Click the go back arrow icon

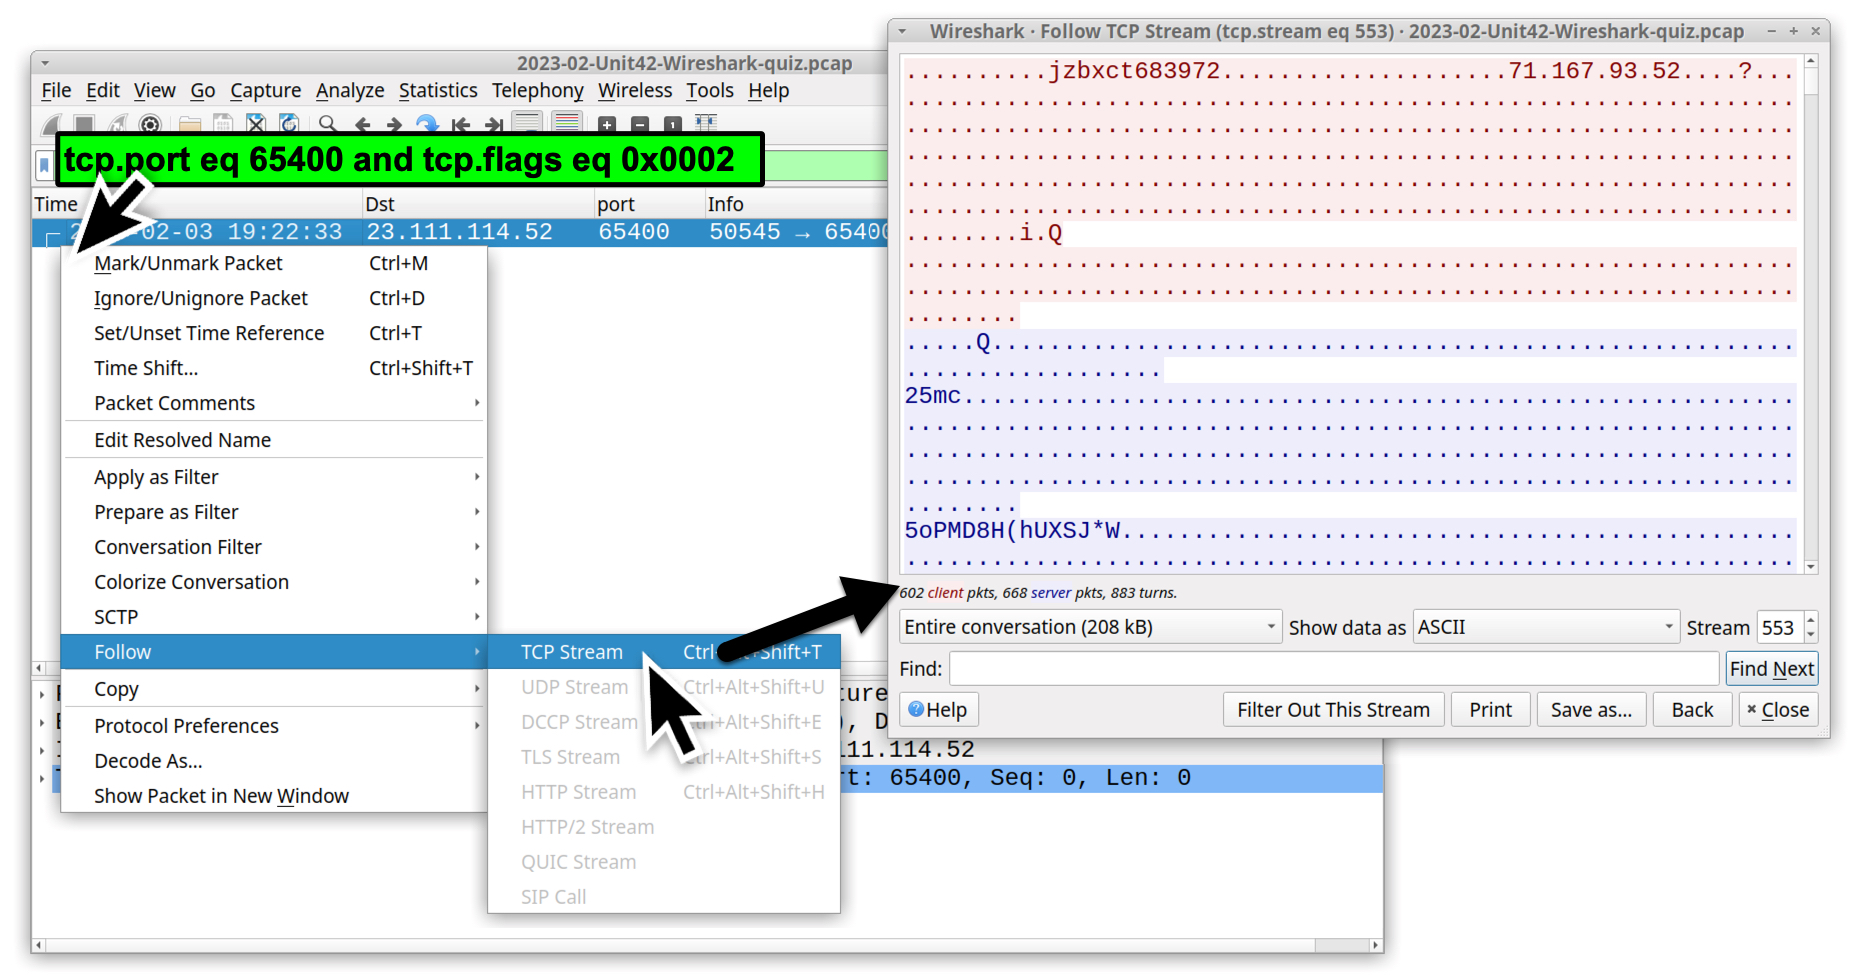click(x=362, y=124)
